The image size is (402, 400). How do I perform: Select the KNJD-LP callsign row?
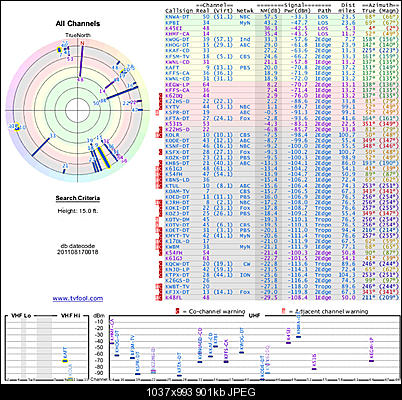coord(282,269)
